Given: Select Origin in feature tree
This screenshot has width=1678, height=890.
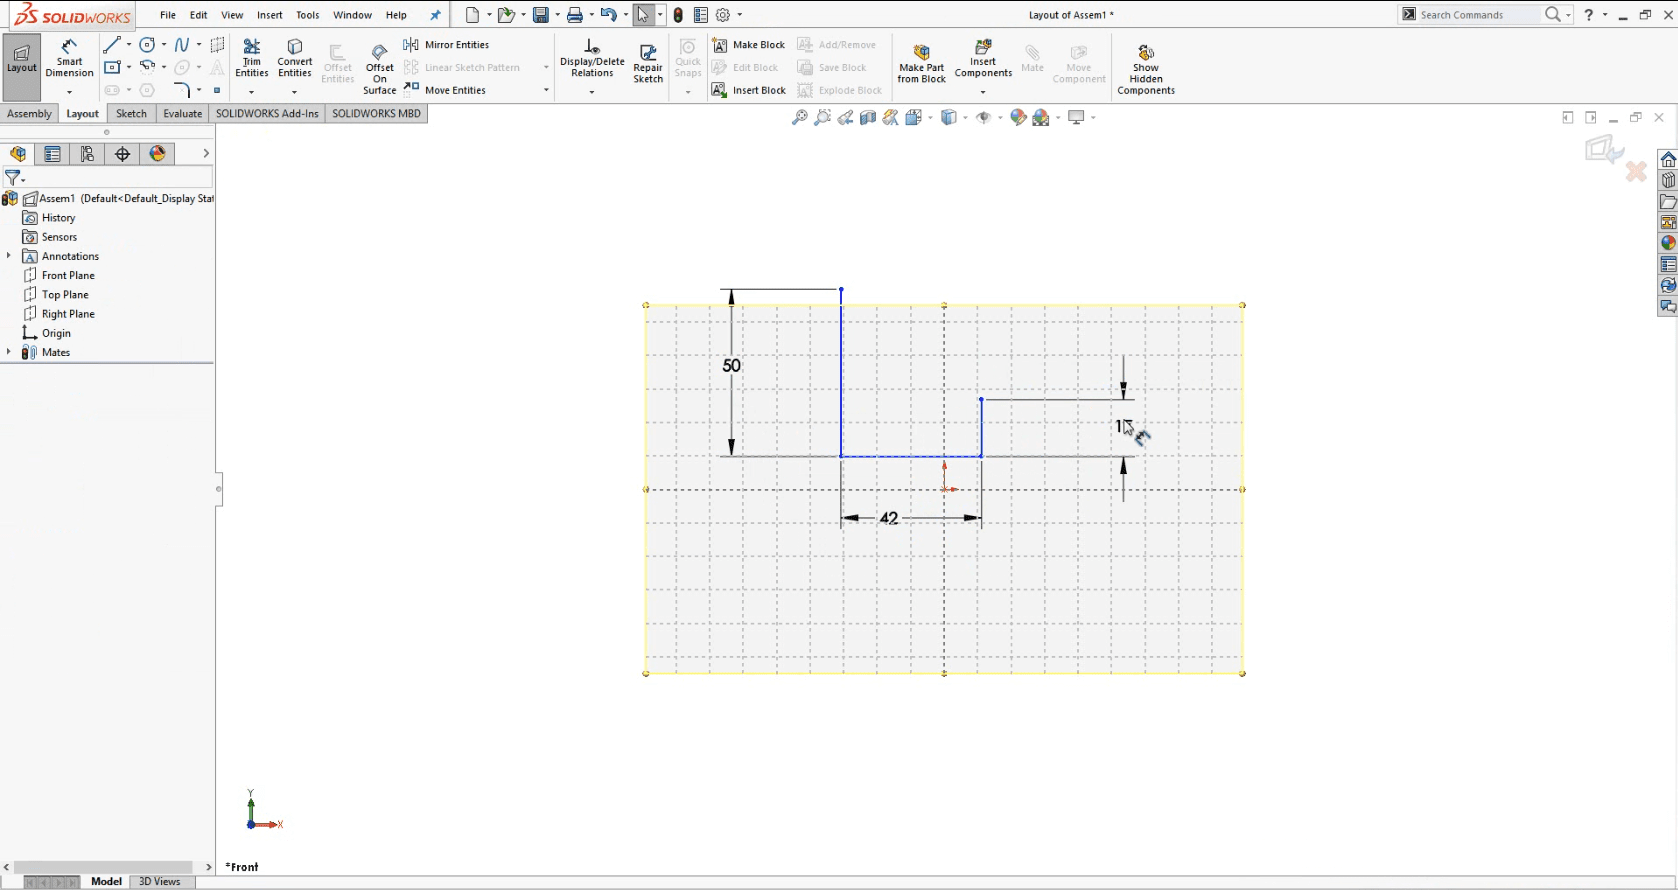Looking at the screenshot, I should click(56, 333).
